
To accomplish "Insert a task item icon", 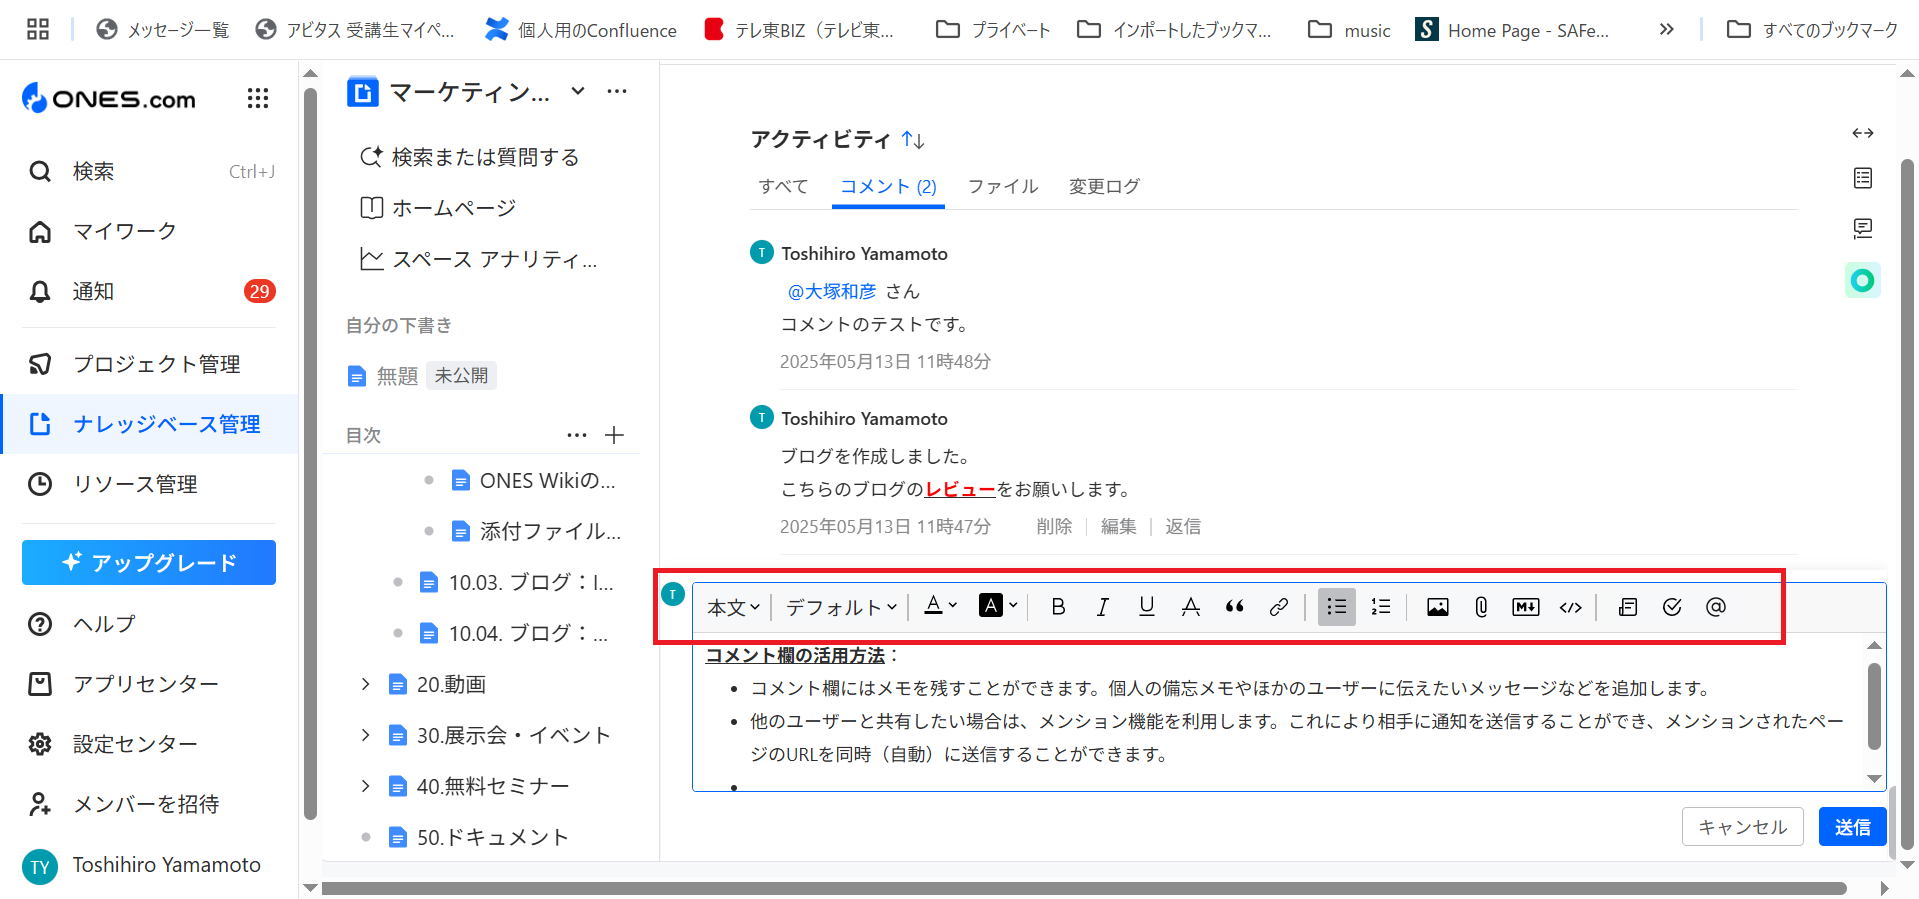I will (1671, 607).
